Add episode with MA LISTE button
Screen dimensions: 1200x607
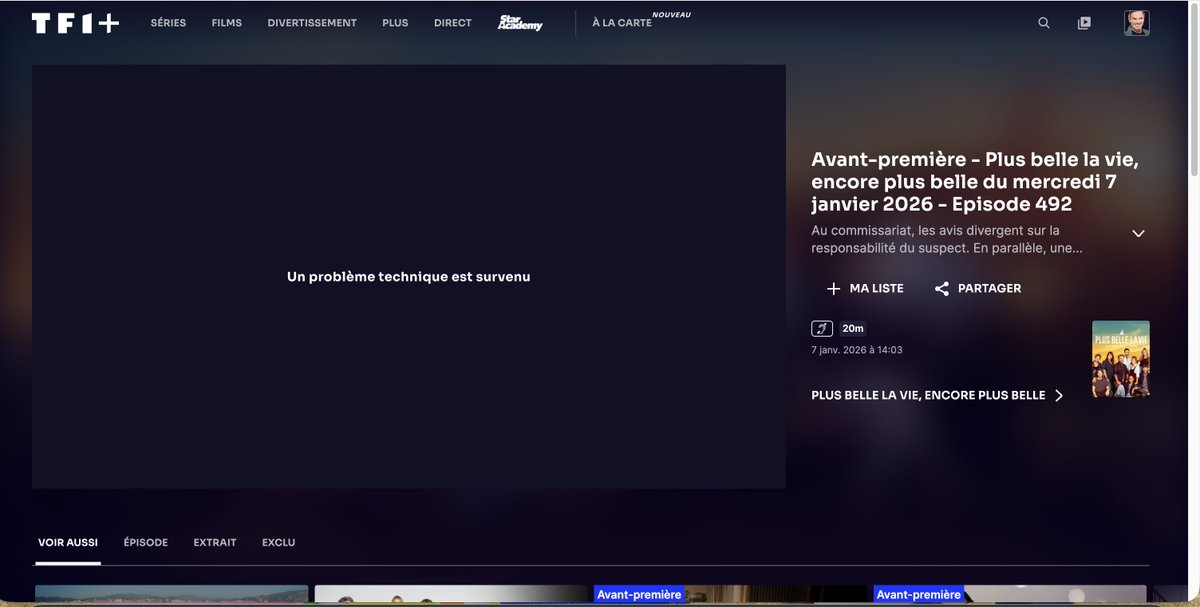[865, 289]
